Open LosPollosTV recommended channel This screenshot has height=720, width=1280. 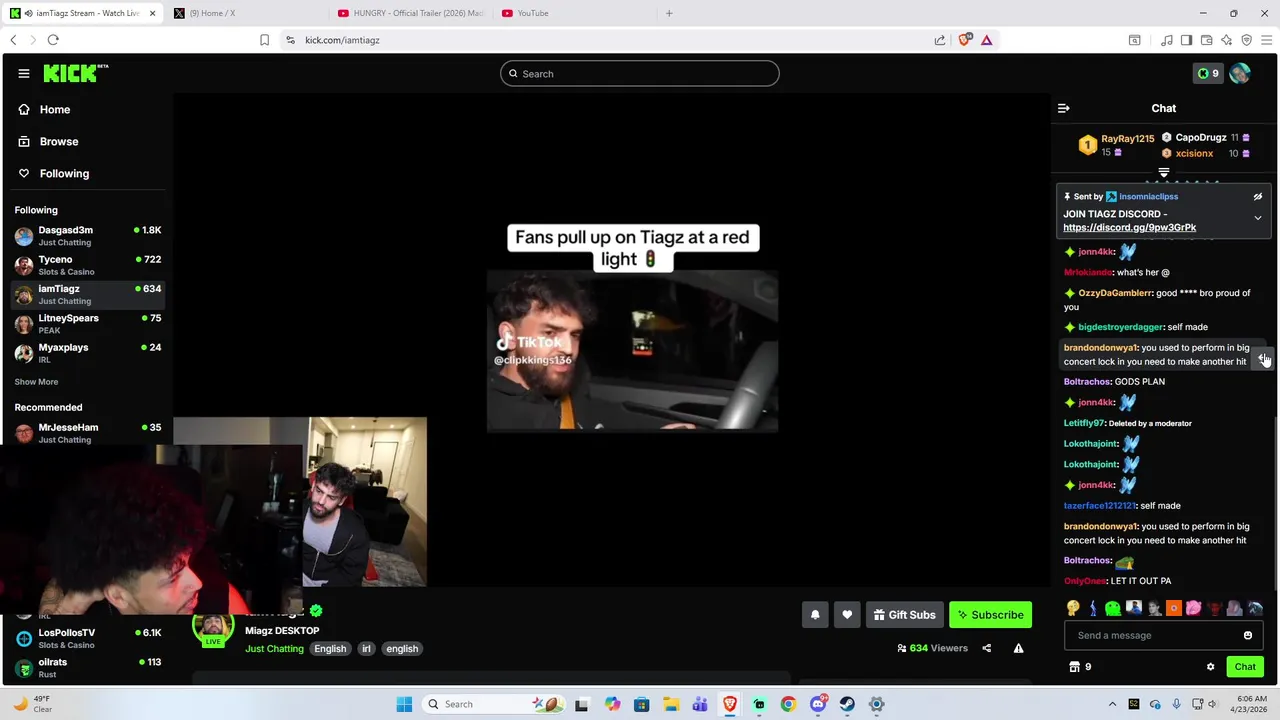pos(88,638)
